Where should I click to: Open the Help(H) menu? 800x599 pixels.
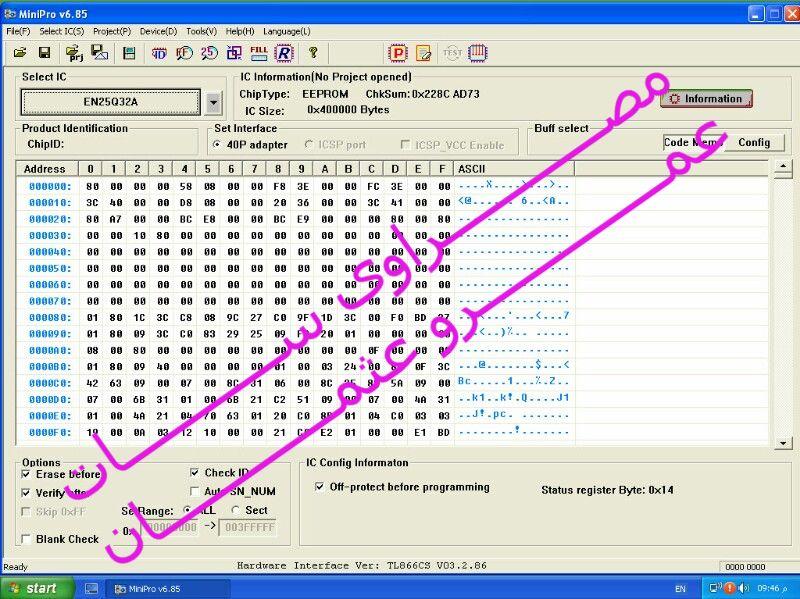pyautogui.click(x=240, y=32)
